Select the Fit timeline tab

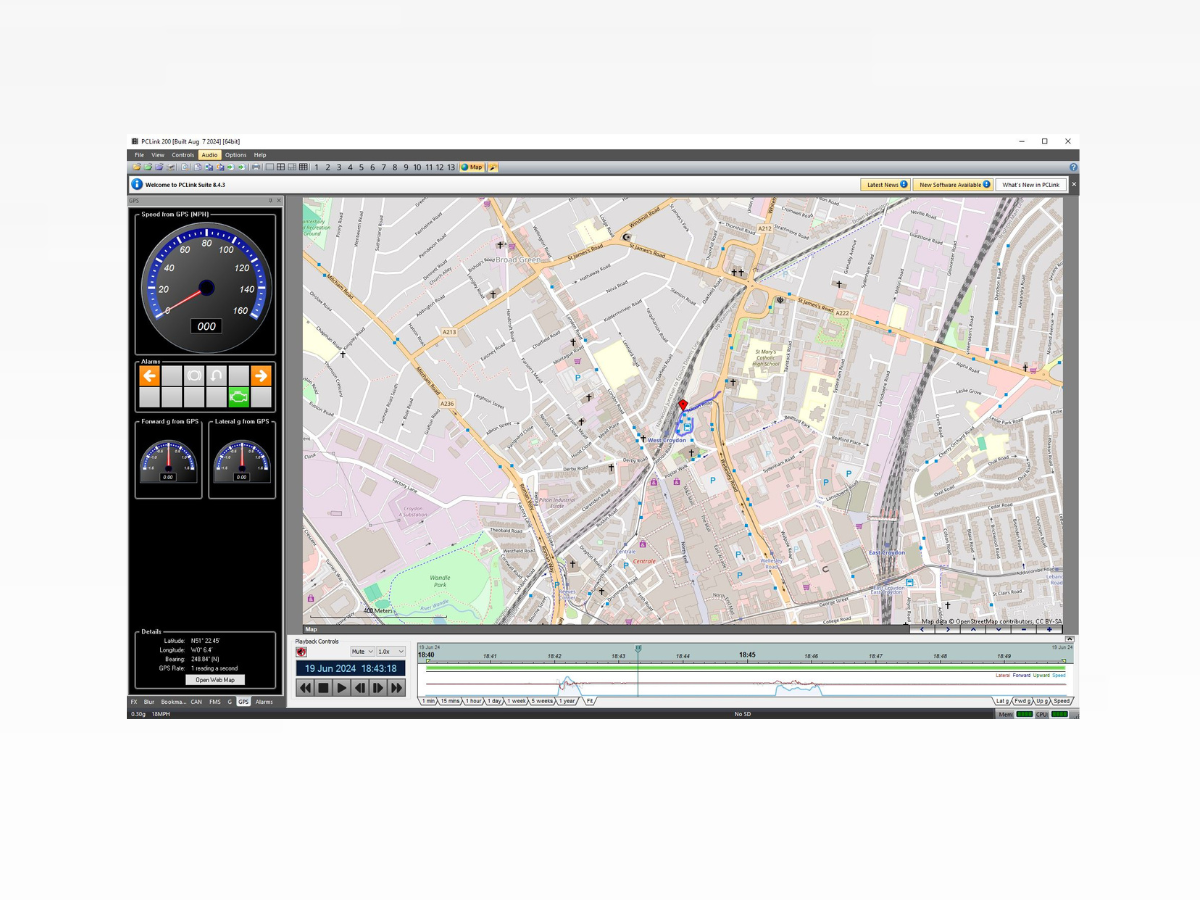click(x=590, y=701)
